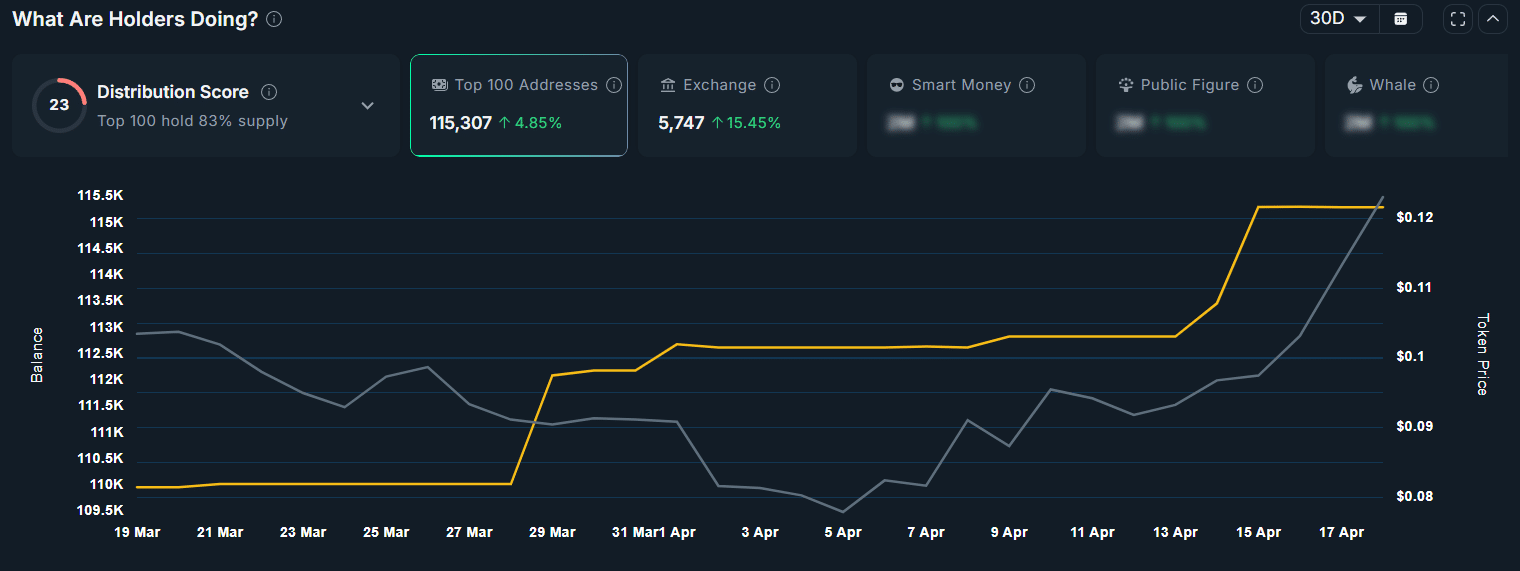
Task: Click the Public Figure info icon
Action: (x=1255, y=85)
